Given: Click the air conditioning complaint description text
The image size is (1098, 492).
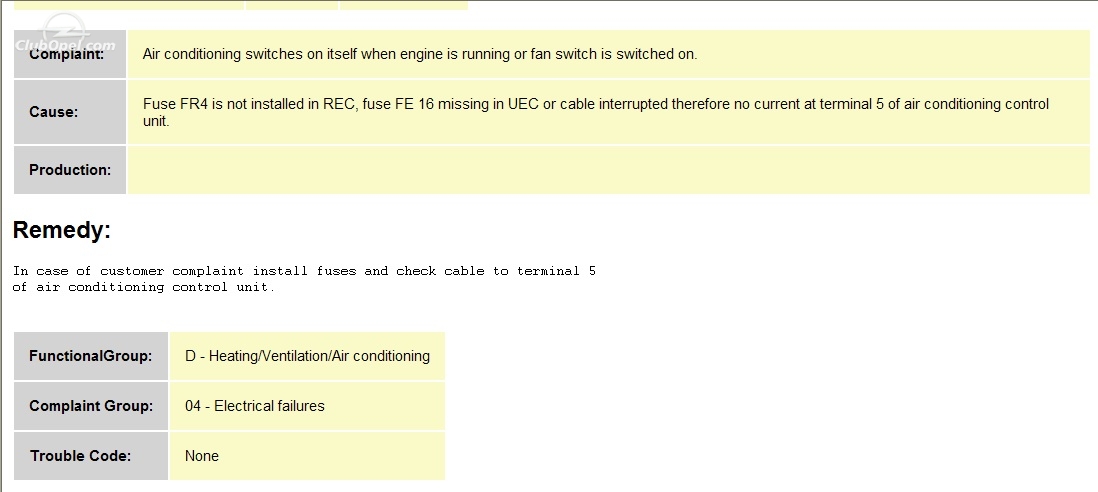Looking at the screenshot, I should pyautogui.click(x=419, y=54).
